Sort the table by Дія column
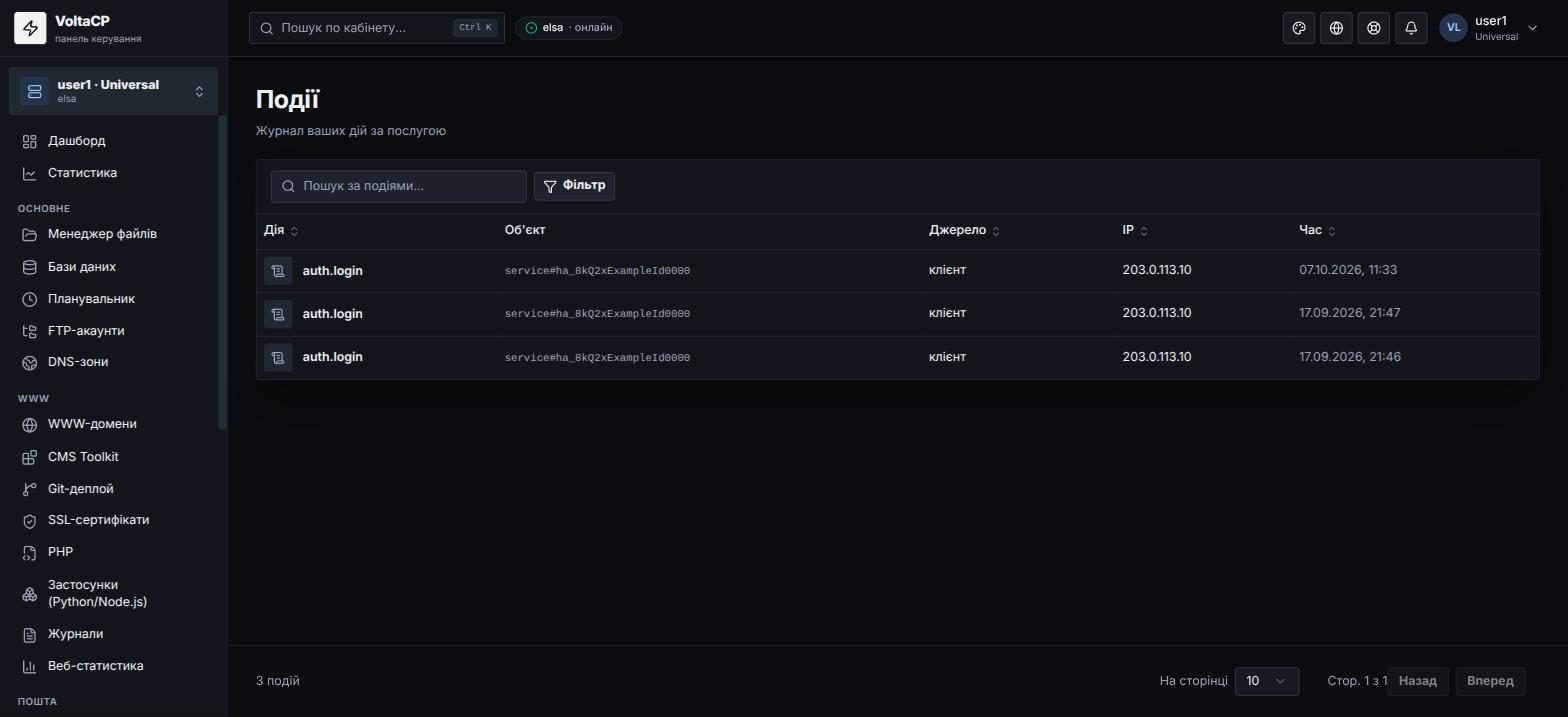This screenshot has height=717, width=1568. 281,230
